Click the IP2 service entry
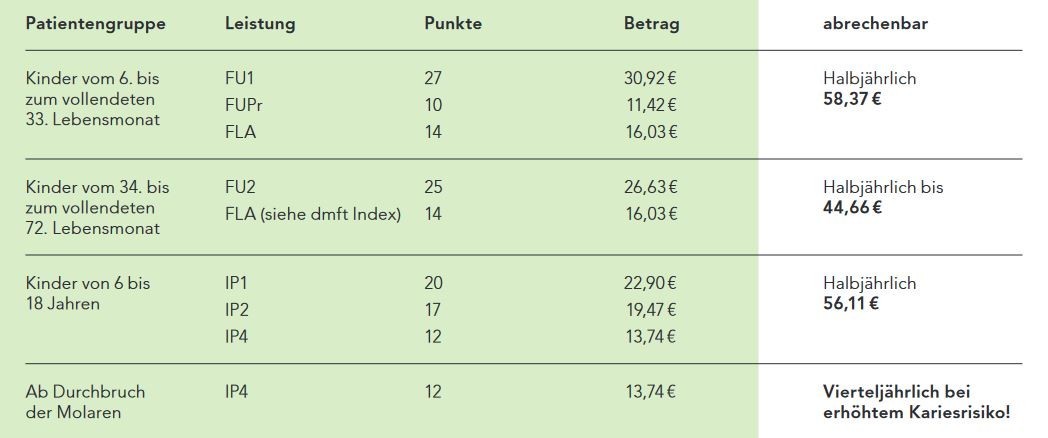 coord(238,310)
